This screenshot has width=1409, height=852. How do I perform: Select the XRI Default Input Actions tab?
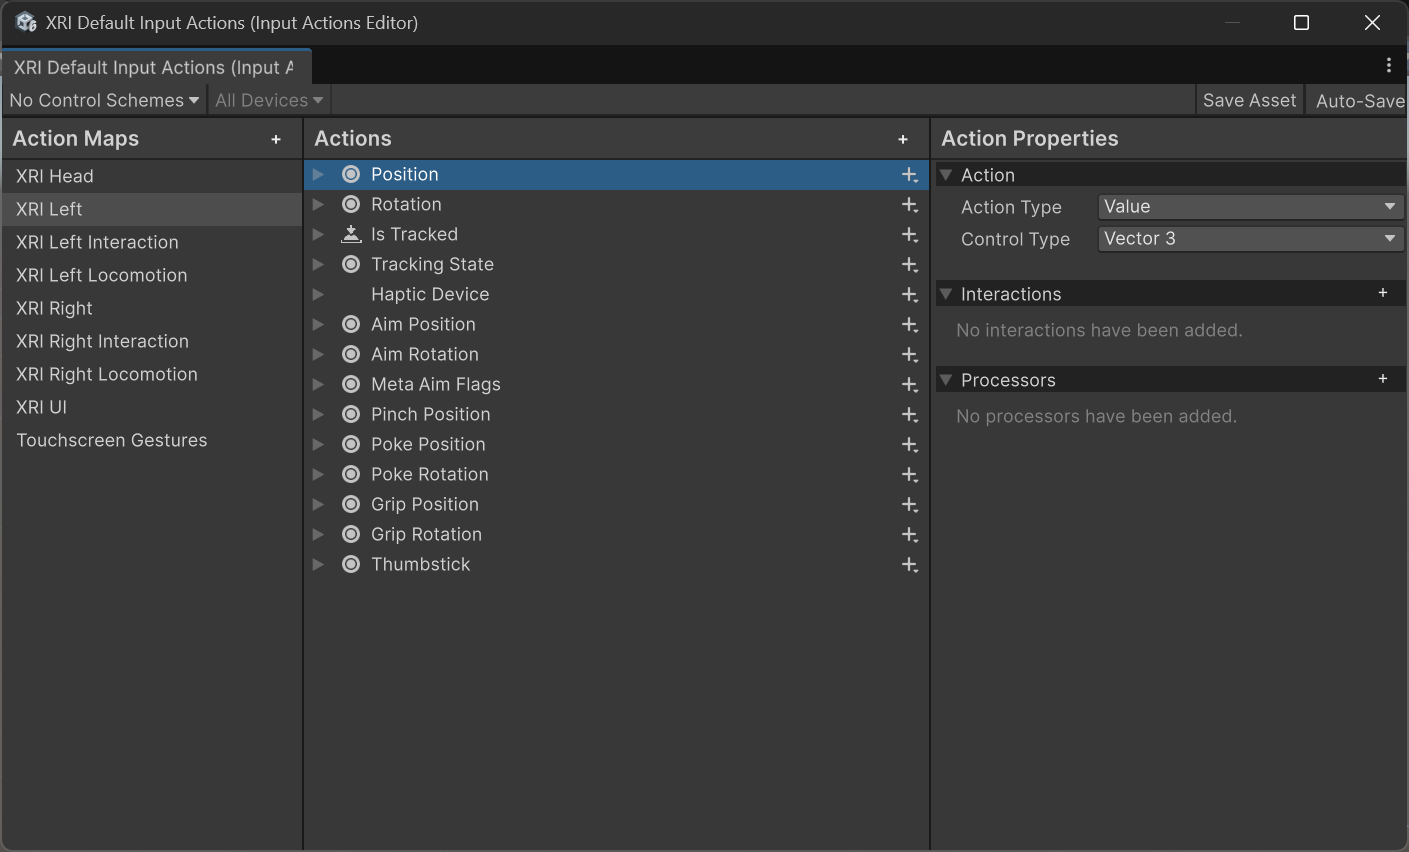[x=155, y=67]
